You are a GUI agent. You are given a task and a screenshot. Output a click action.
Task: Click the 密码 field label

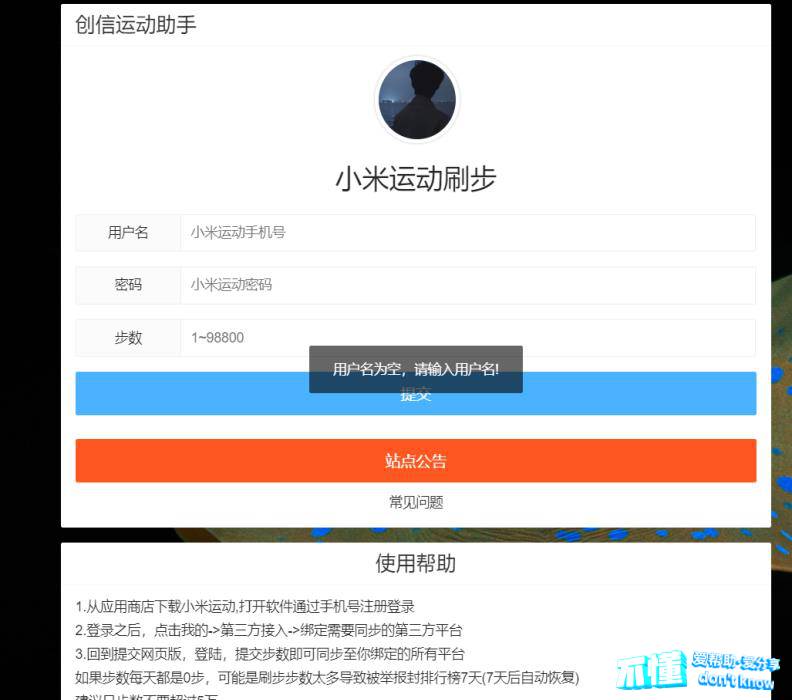(x=128, y=285)
